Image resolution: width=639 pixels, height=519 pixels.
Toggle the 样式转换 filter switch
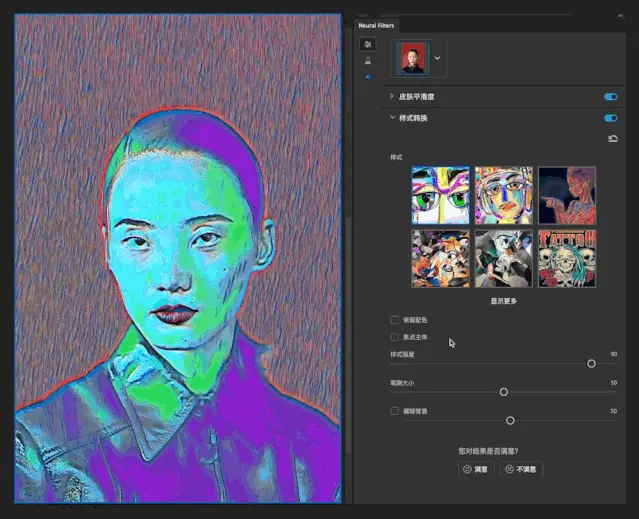[610, 118]
